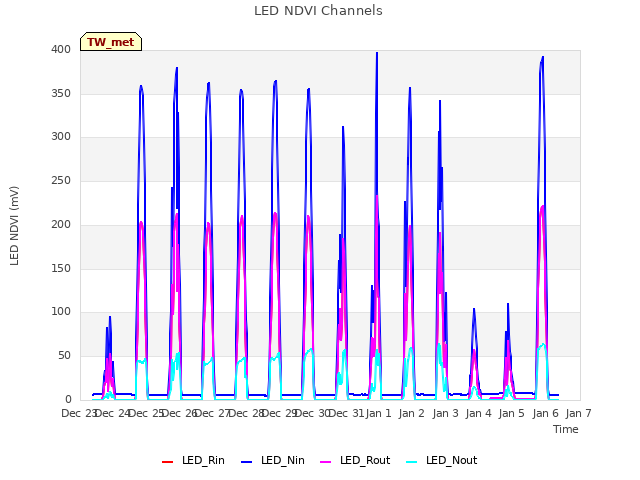Toggle the LED_Rin legend entry
The height and width of the screenshot is (480, 640).
(193, 461)
